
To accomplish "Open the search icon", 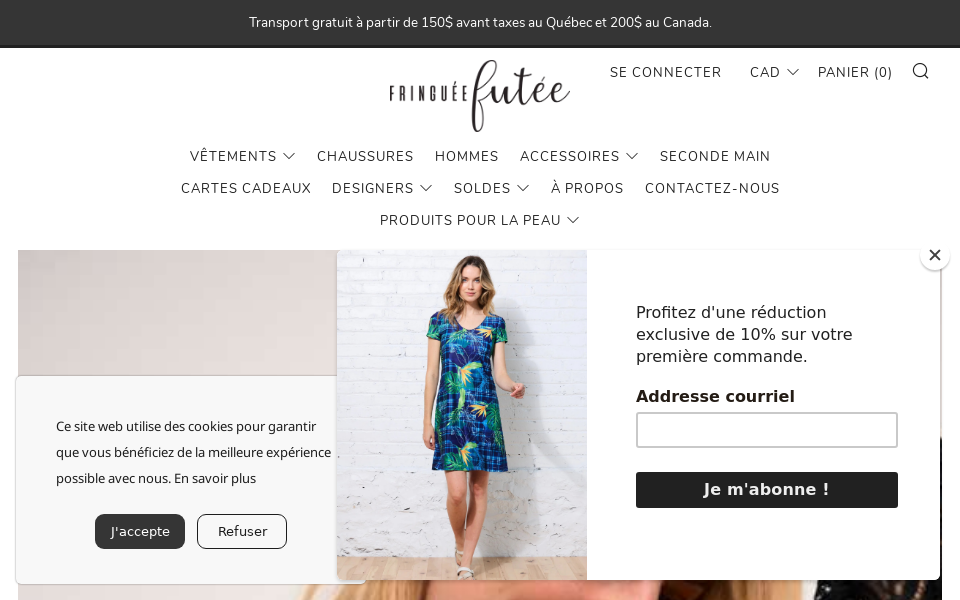I will (920, 71).
